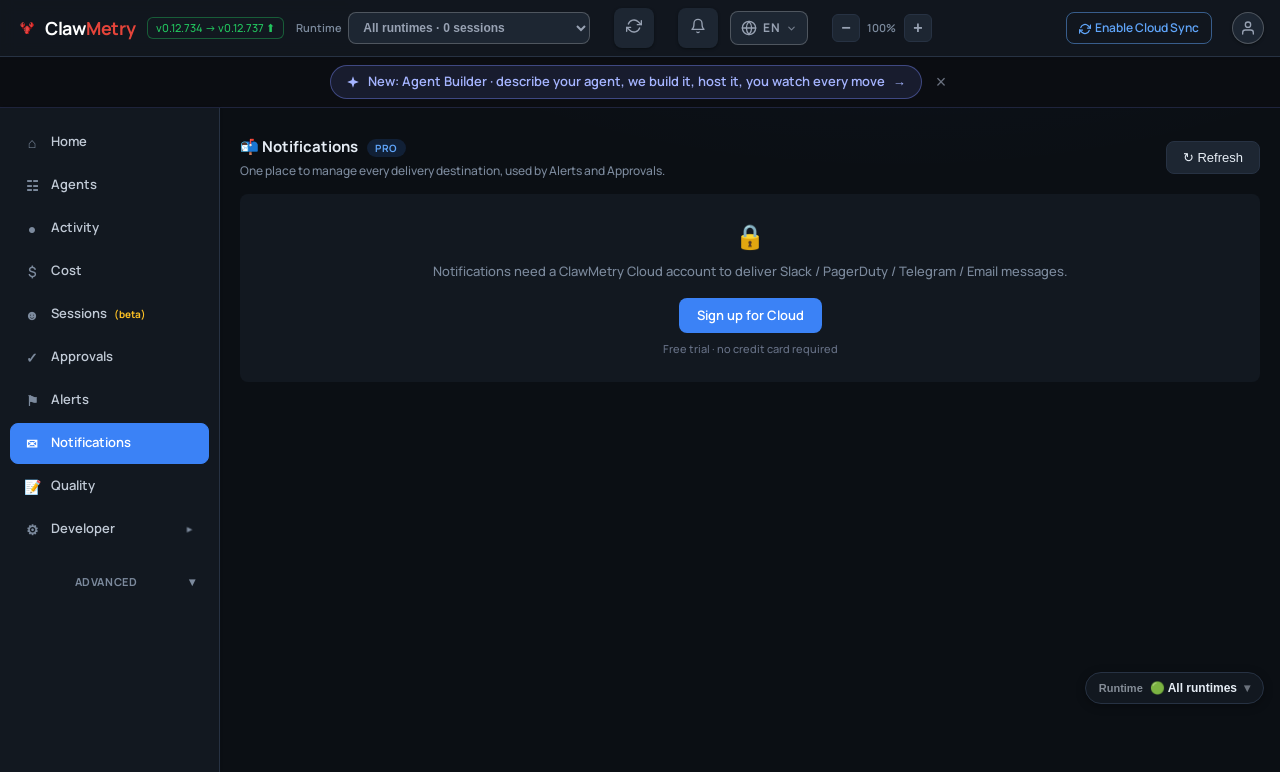Viewport: 1280px width, 772px height.
Task: Click the mailbox icon beside the heading
Action: tap(249, 147)
